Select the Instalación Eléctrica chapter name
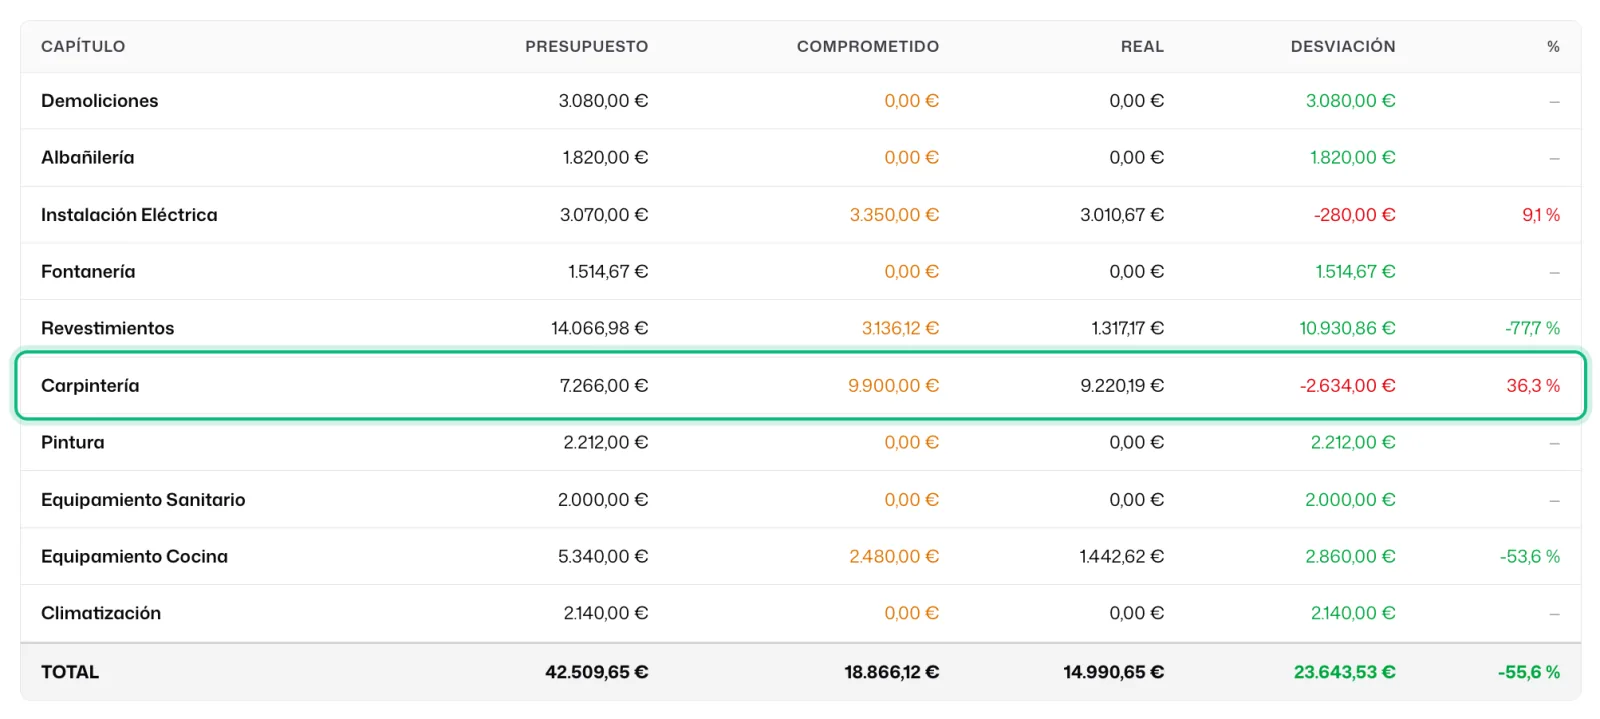1600x719 pixels. (129, 215)
